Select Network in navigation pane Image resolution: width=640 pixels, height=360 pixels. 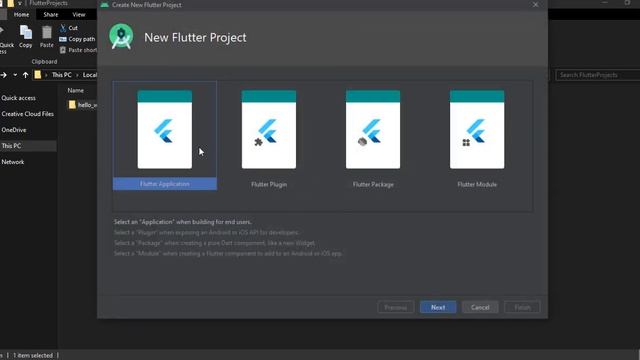(13, 162)
